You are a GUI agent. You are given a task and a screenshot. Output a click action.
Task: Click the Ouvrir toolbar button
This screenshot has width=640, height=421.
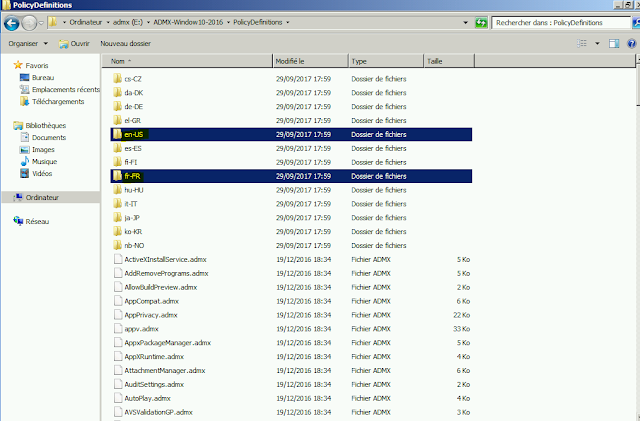click(x=74, y=43)
